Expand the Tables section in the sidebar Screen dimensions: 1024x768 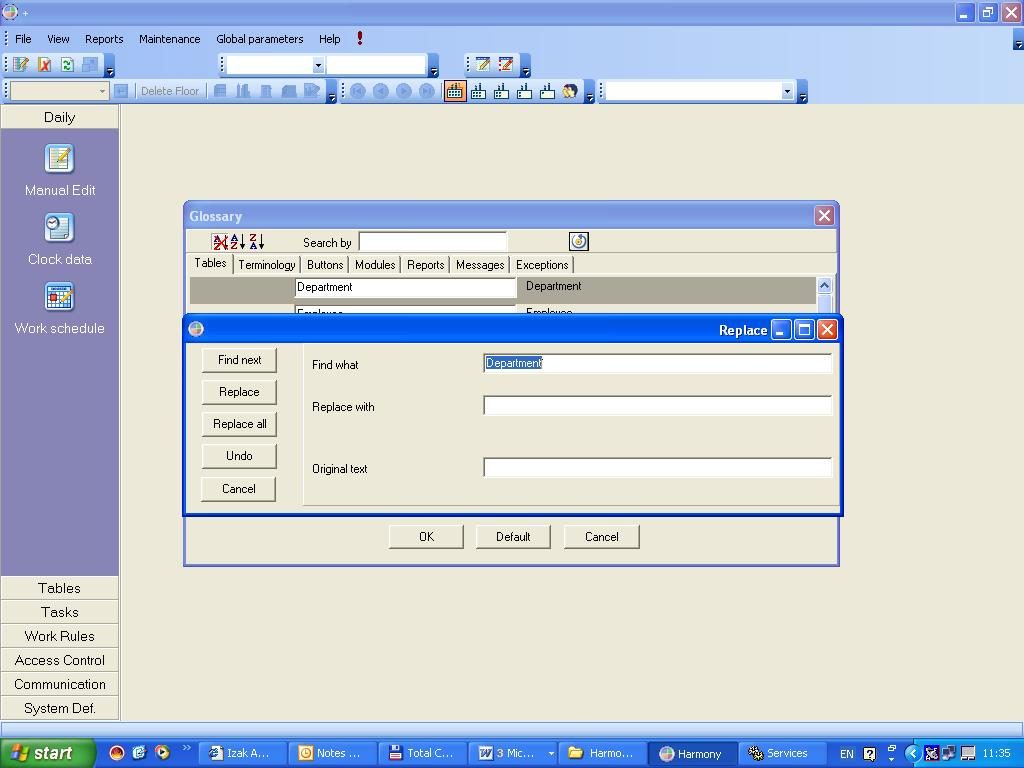pyautogui.click(x=59, y=588)
